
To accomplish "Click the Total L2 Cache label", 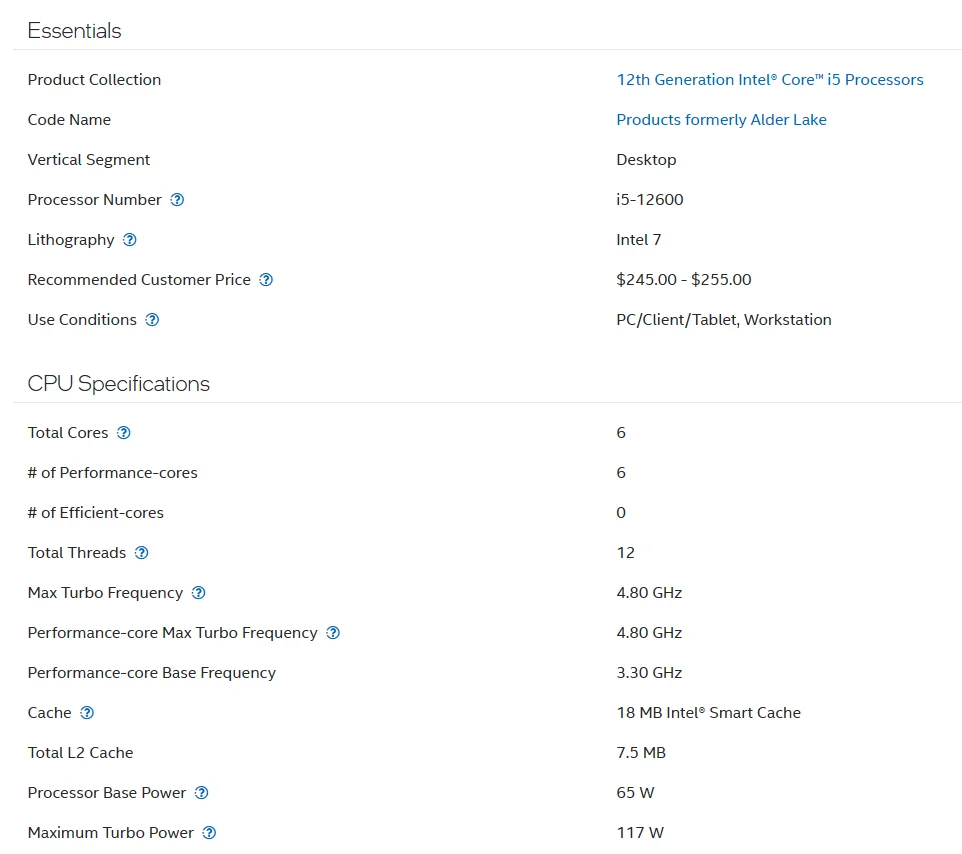I will coord(80,753).
